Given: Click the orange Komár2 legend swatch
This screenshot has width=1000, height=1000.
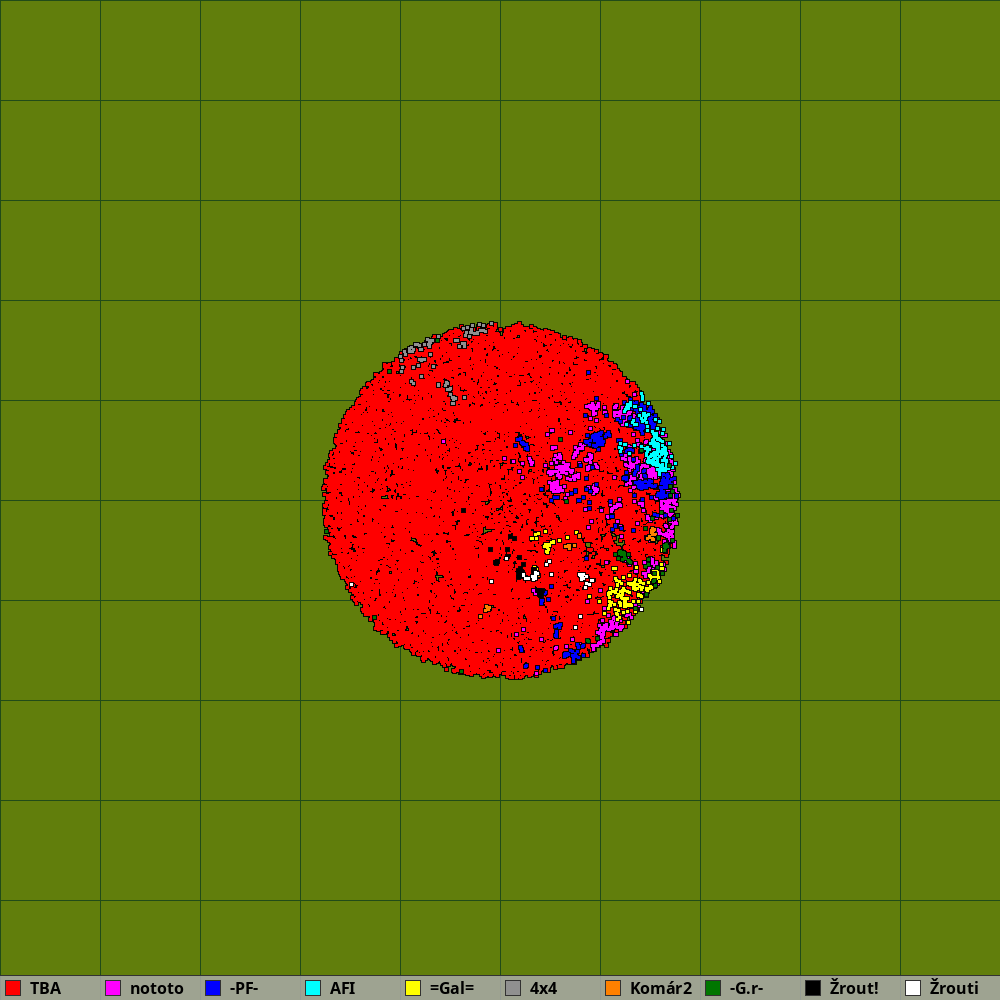Looking at the screenshot, I should [x=613, y=988].
